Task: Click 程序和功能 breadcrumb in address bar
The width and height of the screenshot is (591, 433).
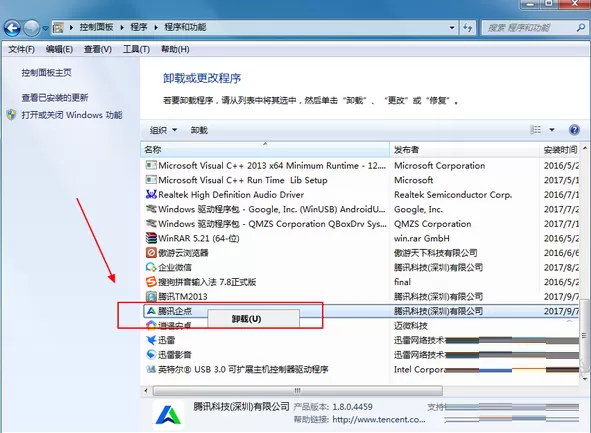Action: pyautogui.click(x=185, y=27)
